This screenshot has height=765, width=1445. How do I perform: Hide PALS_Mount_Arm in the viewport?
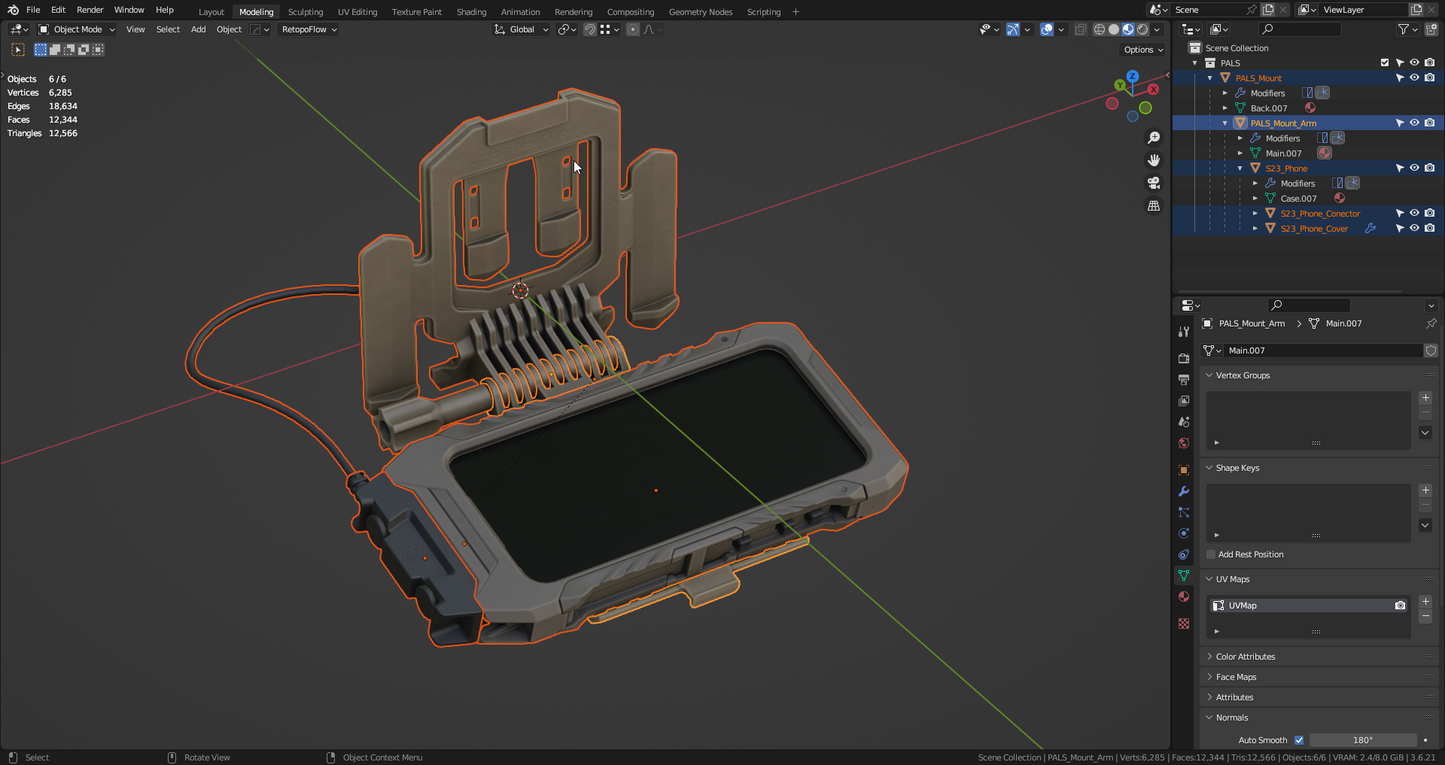pyautogui.click(x=1414, y=123)
